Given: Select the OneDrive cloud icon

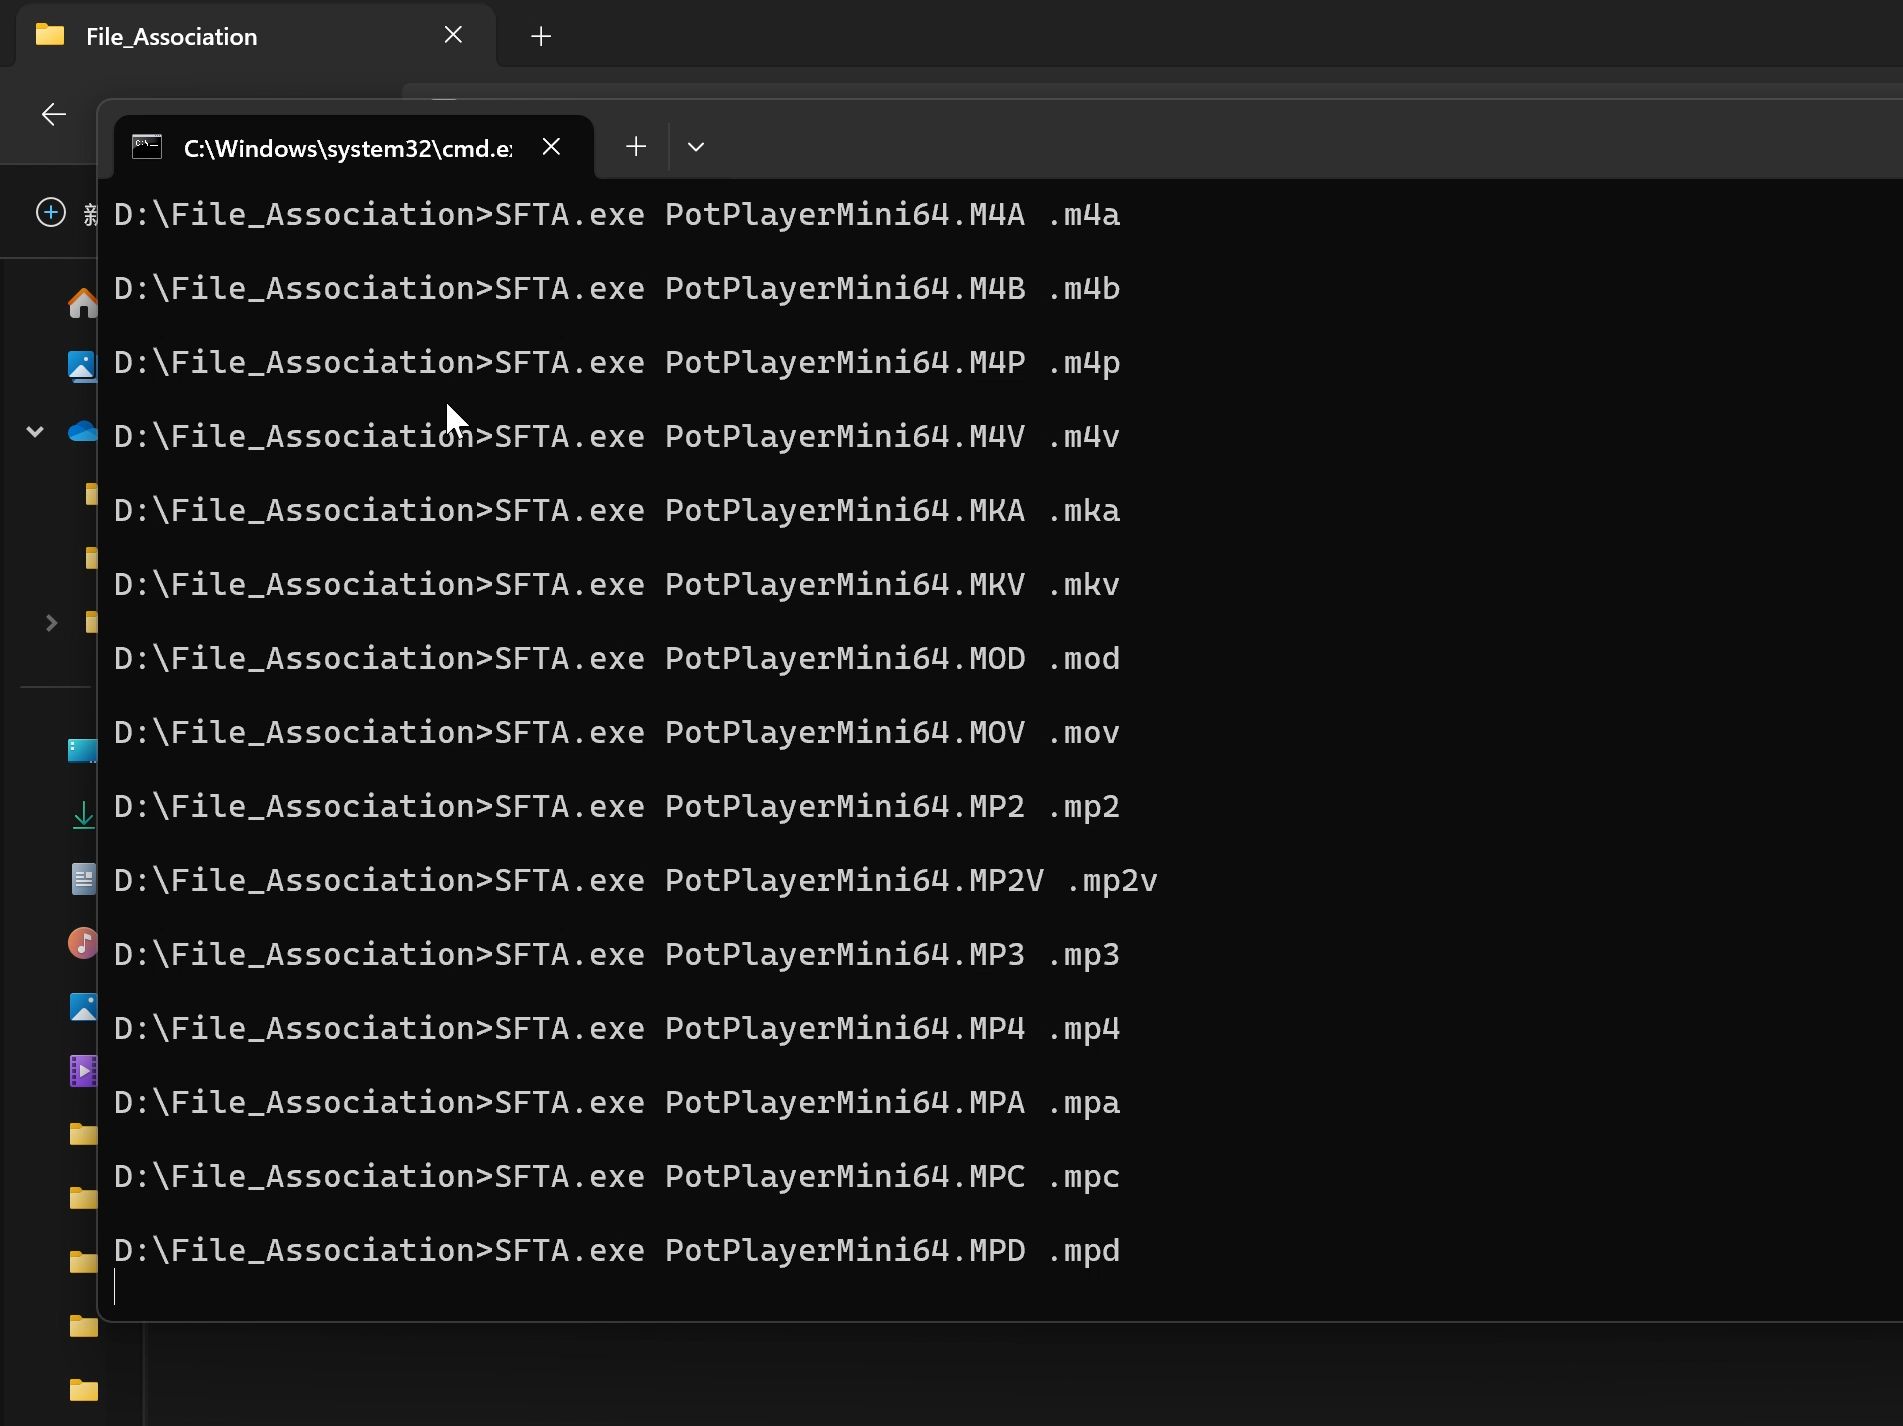Looking at the screenshot, I should coord(80,432).
